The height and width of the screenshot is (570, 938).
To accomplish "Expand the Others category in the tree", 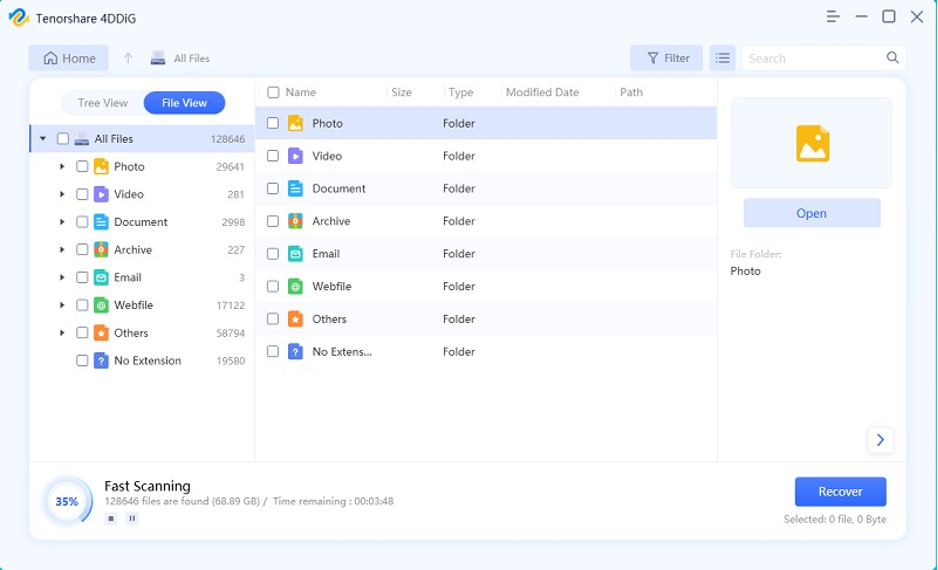I will 62,333.
